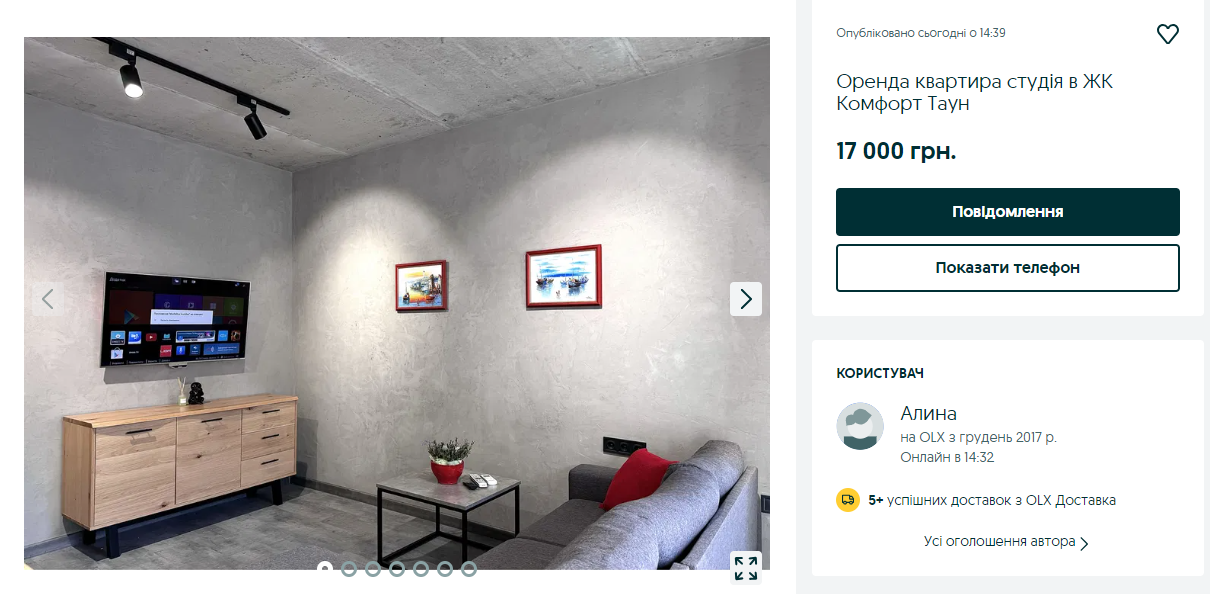Click the main apartment photo
This screenshot has height=594, width=1210.
coord(397,303)
